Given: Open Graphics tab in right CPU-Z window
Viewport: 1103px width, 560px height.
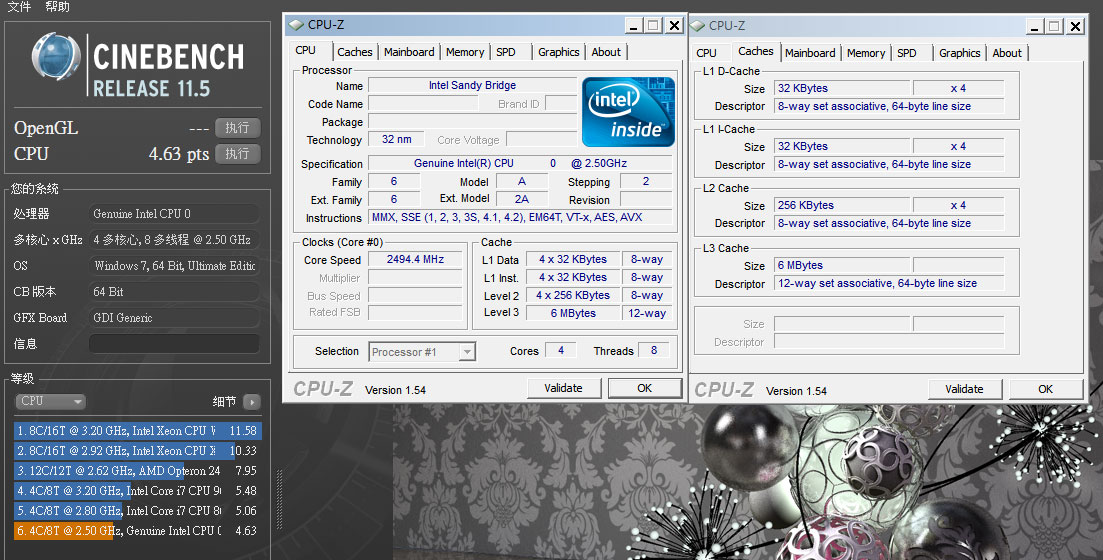Looking at the screenshot, I should tap(959, 53).
